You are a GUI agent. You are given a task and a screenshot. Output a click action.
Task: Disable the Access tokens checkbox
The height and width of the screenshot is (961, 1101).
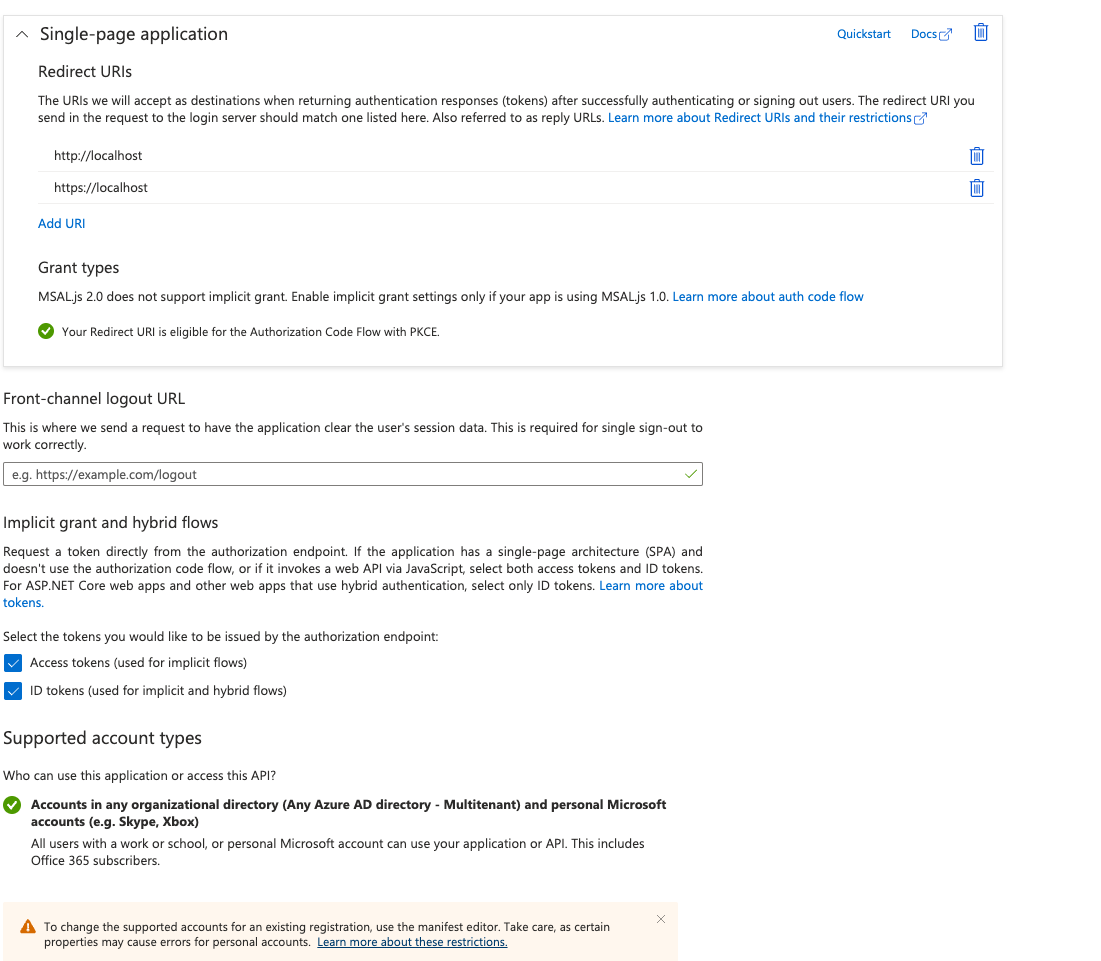tap(13, 663)
